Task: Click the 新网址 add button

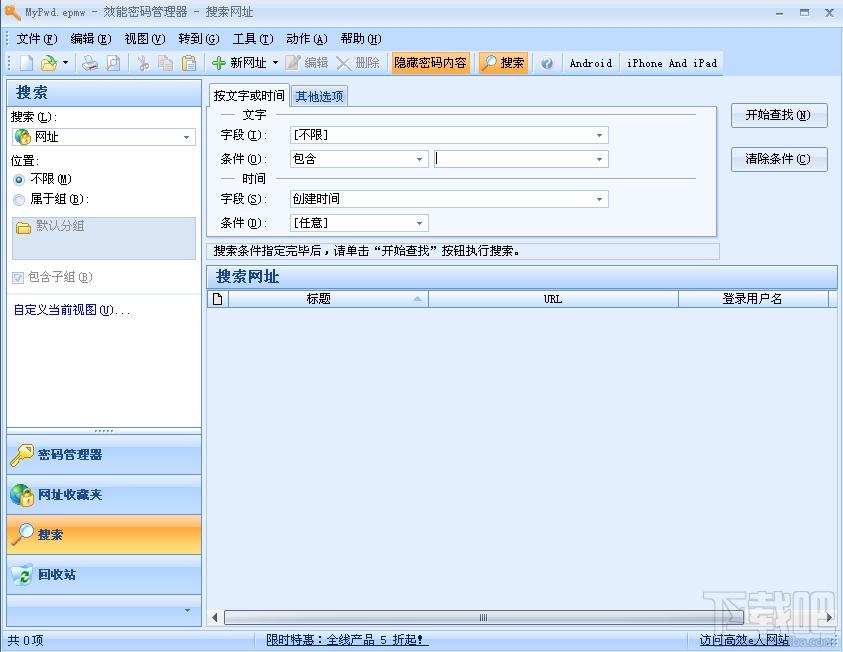Action: point(239,63)
